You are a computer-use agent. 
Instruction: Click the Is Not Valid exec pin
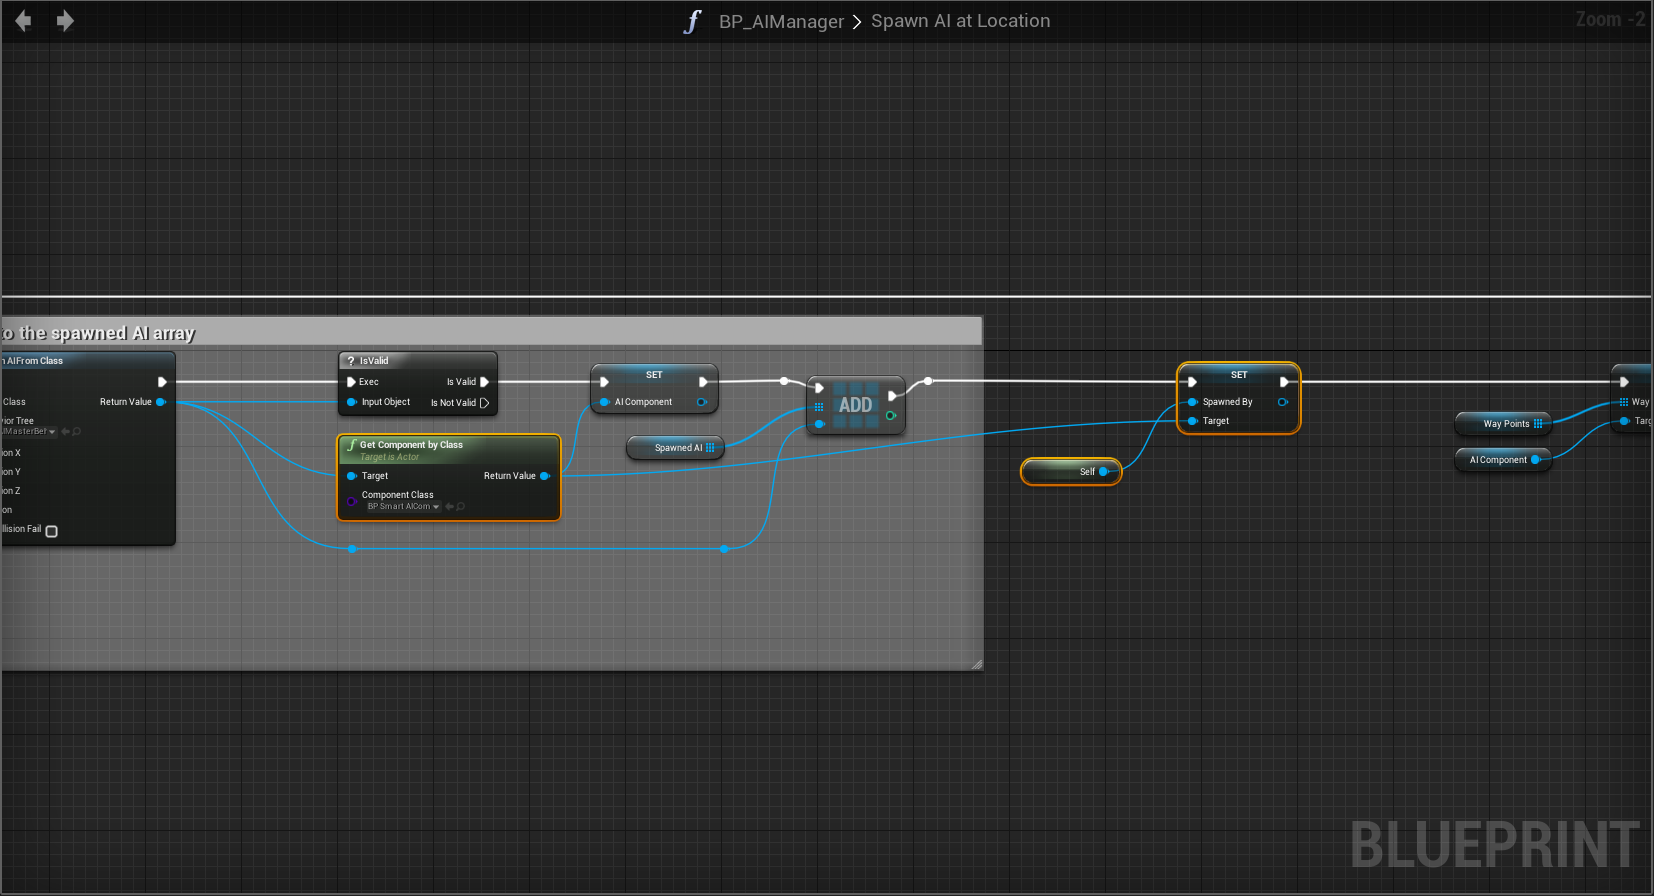(x=485, y=403)
